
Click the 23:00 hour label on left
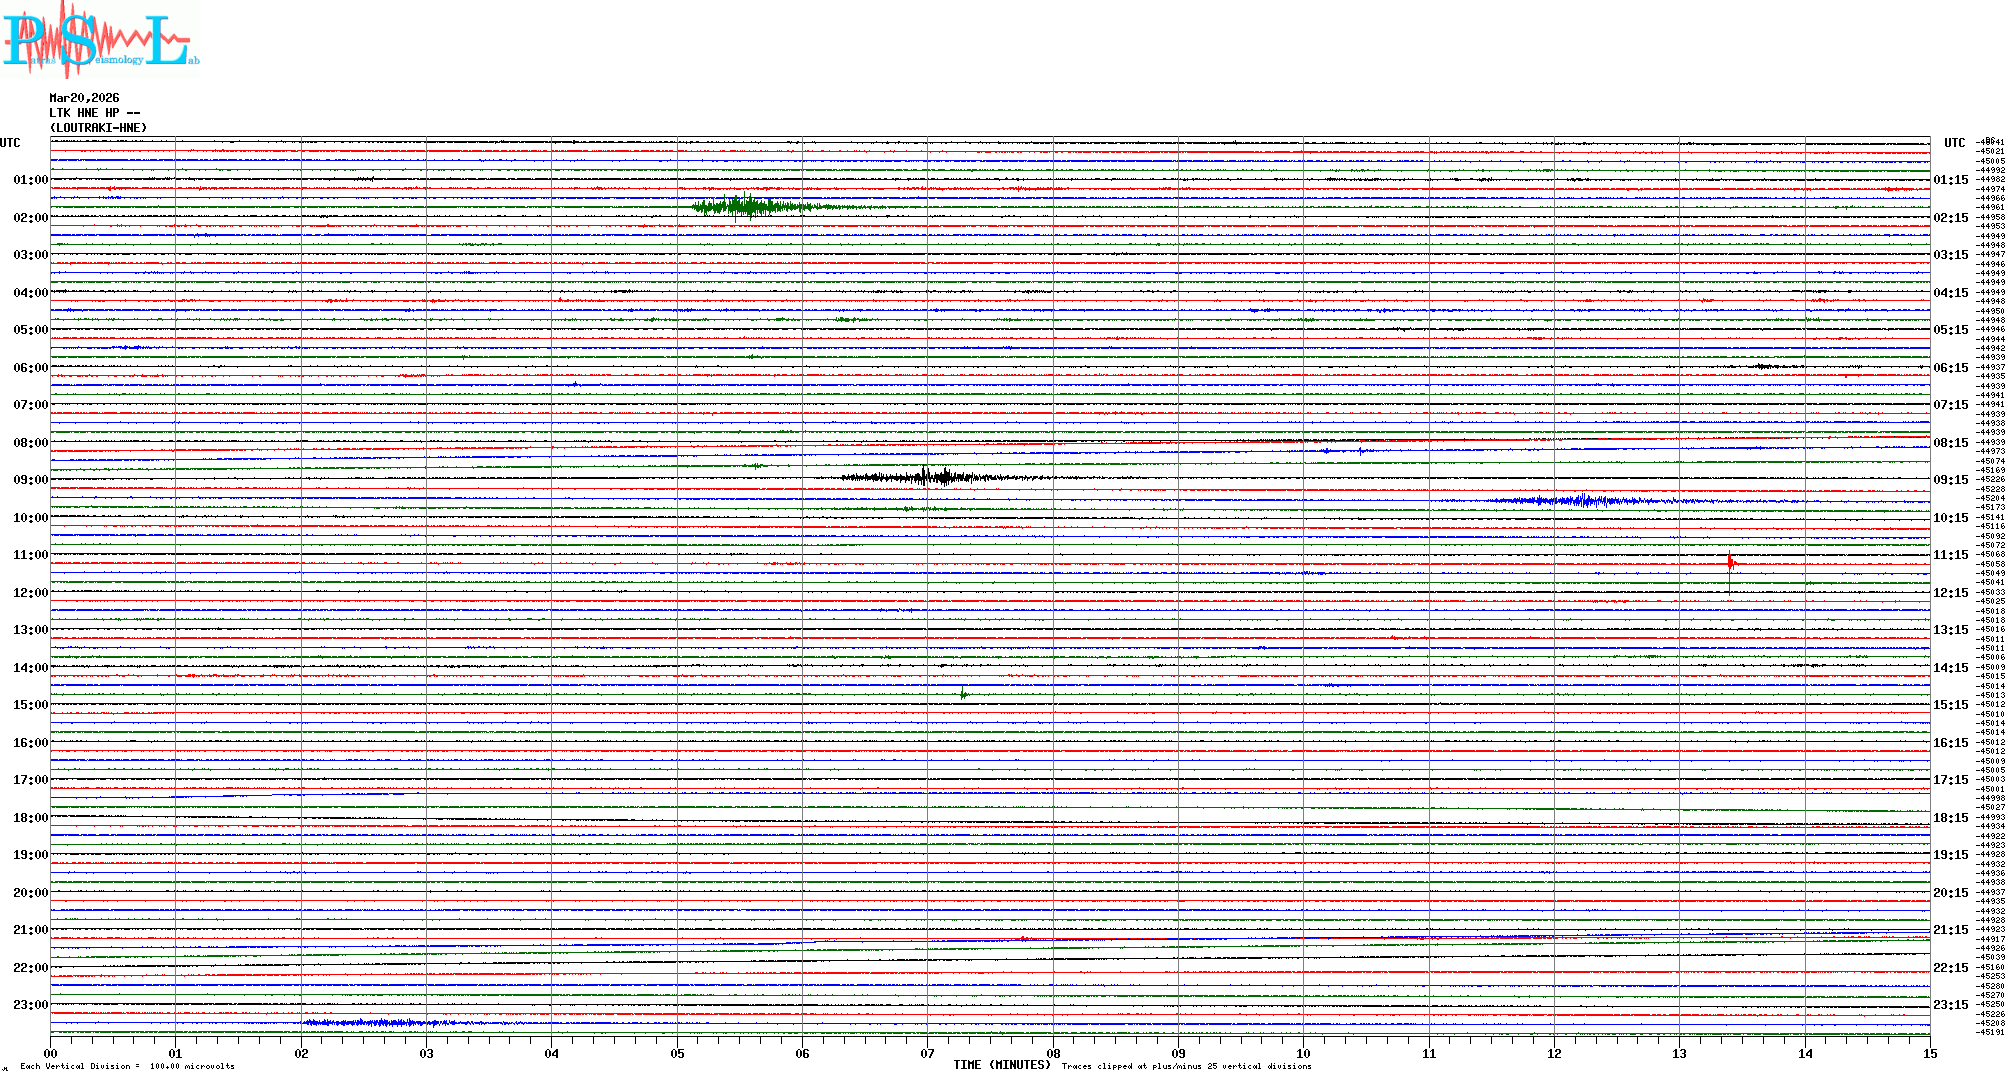tap(30, 1005)
